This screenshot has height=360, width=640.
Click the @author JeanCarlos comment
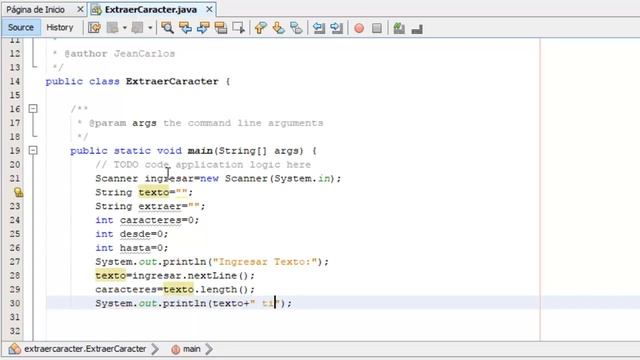pos(120,53)
